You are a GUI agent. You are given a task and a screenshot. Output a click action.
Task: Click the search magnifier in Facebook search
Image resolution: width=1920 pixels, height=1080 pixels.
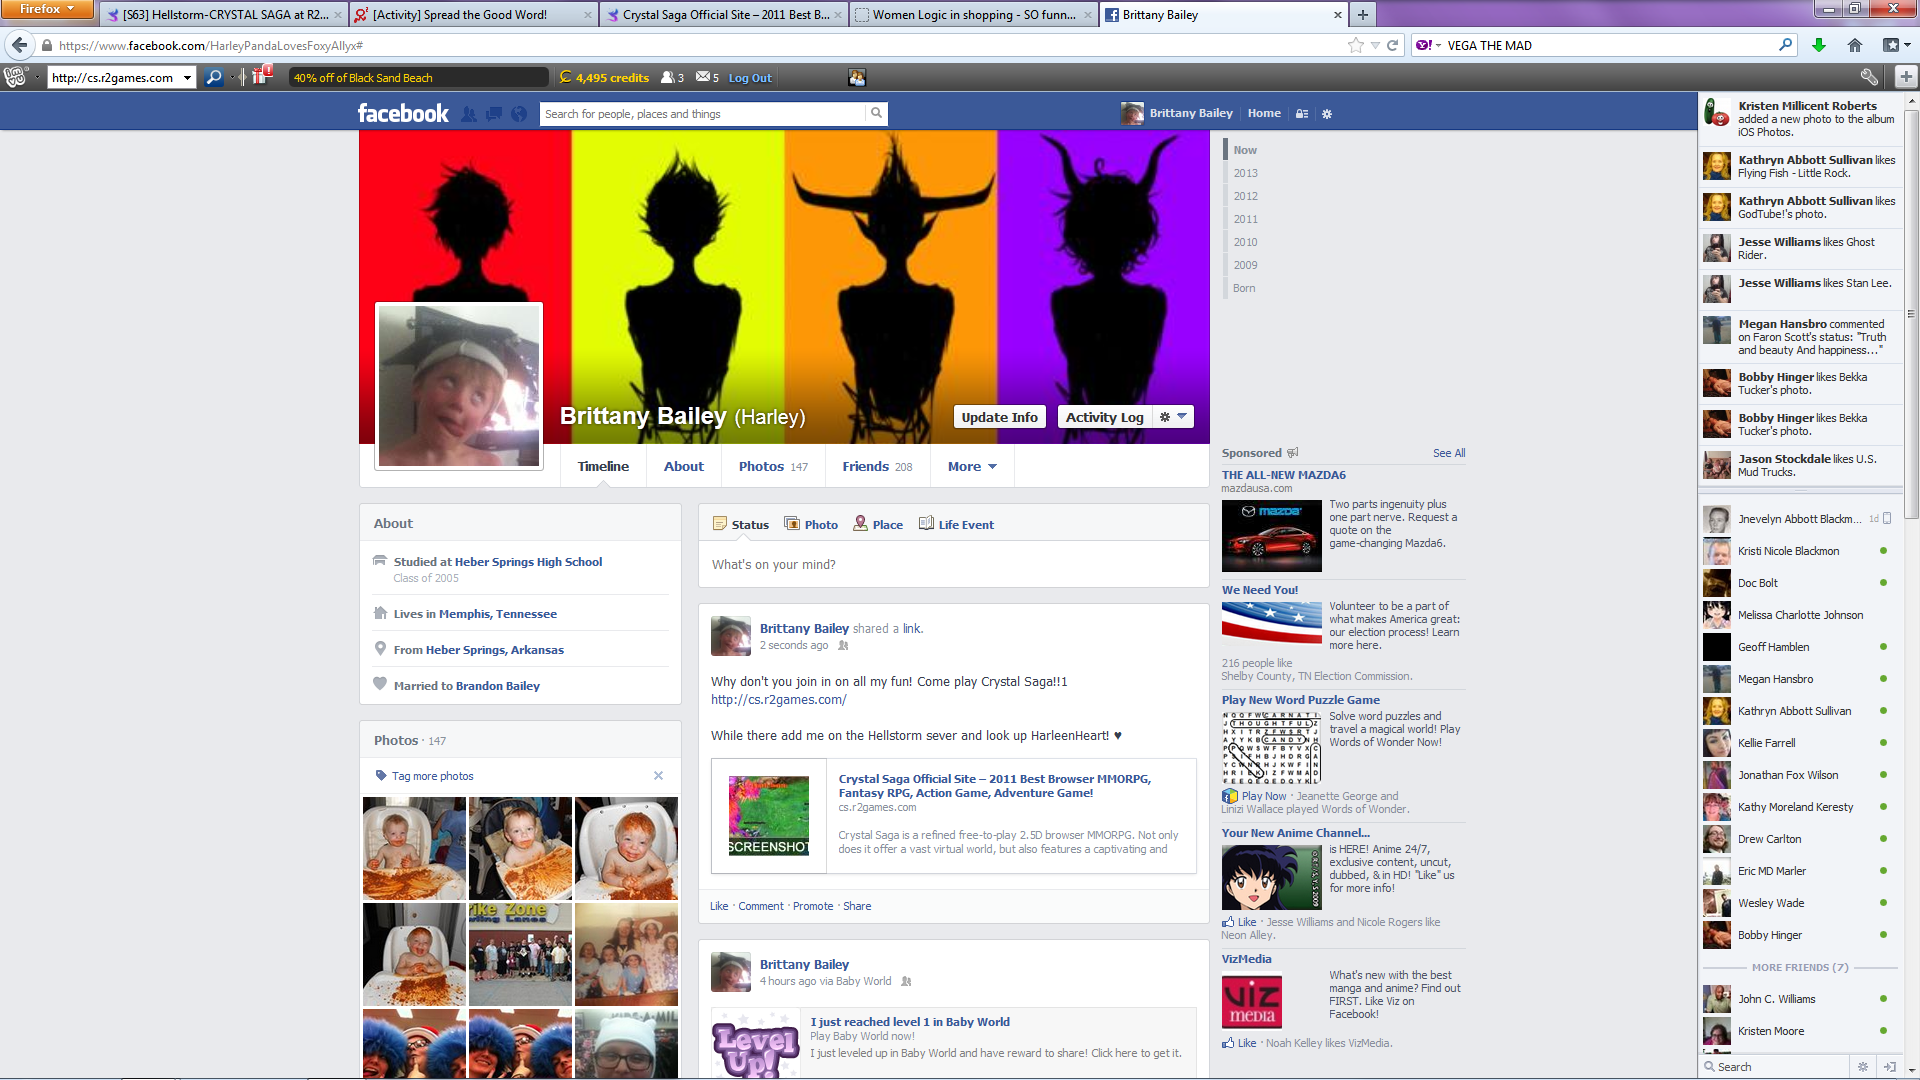tap(876, 113)
